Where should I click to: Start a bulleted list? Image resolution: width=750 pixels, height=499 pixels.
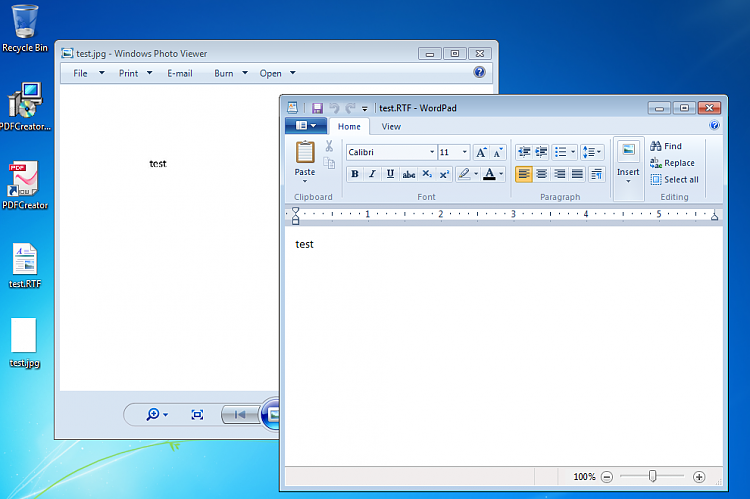pyautogui.click(x=560, y=152)
